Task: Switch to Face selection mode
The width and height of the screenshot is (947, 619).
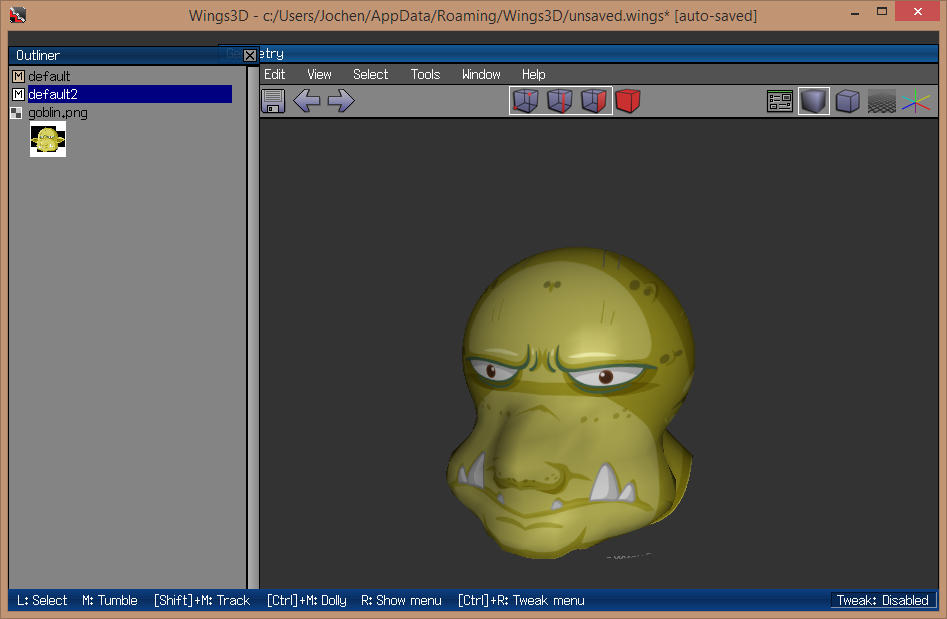Action: (594, 101)
